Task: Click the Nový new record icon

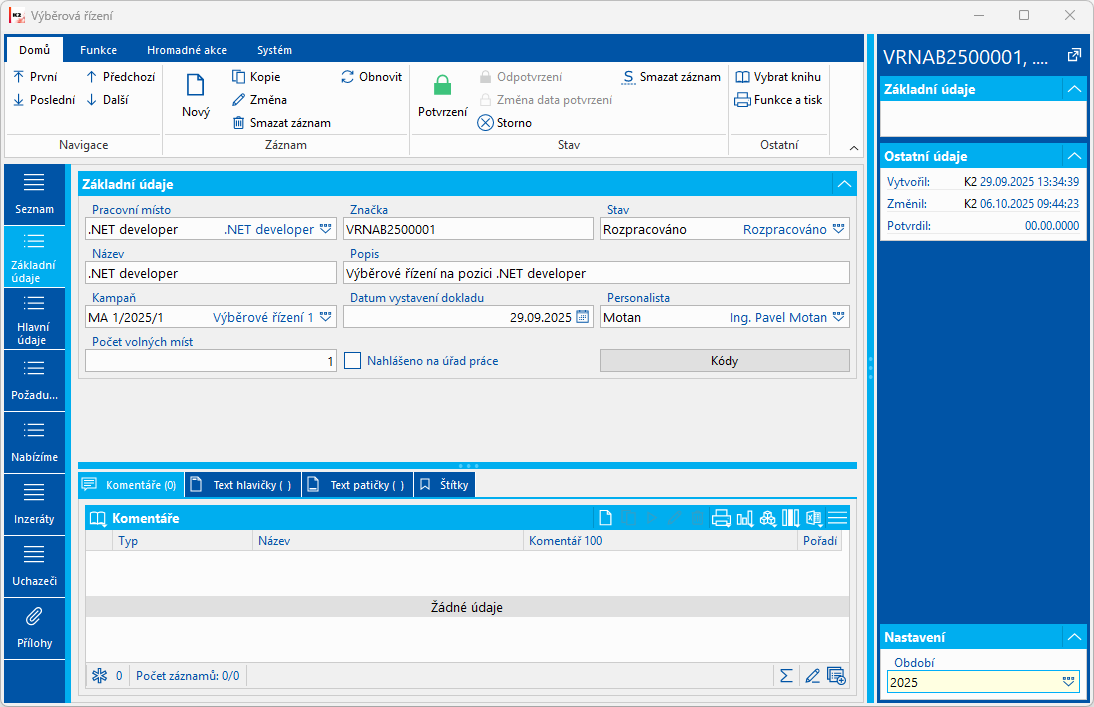Action: [x=195, y=85]
